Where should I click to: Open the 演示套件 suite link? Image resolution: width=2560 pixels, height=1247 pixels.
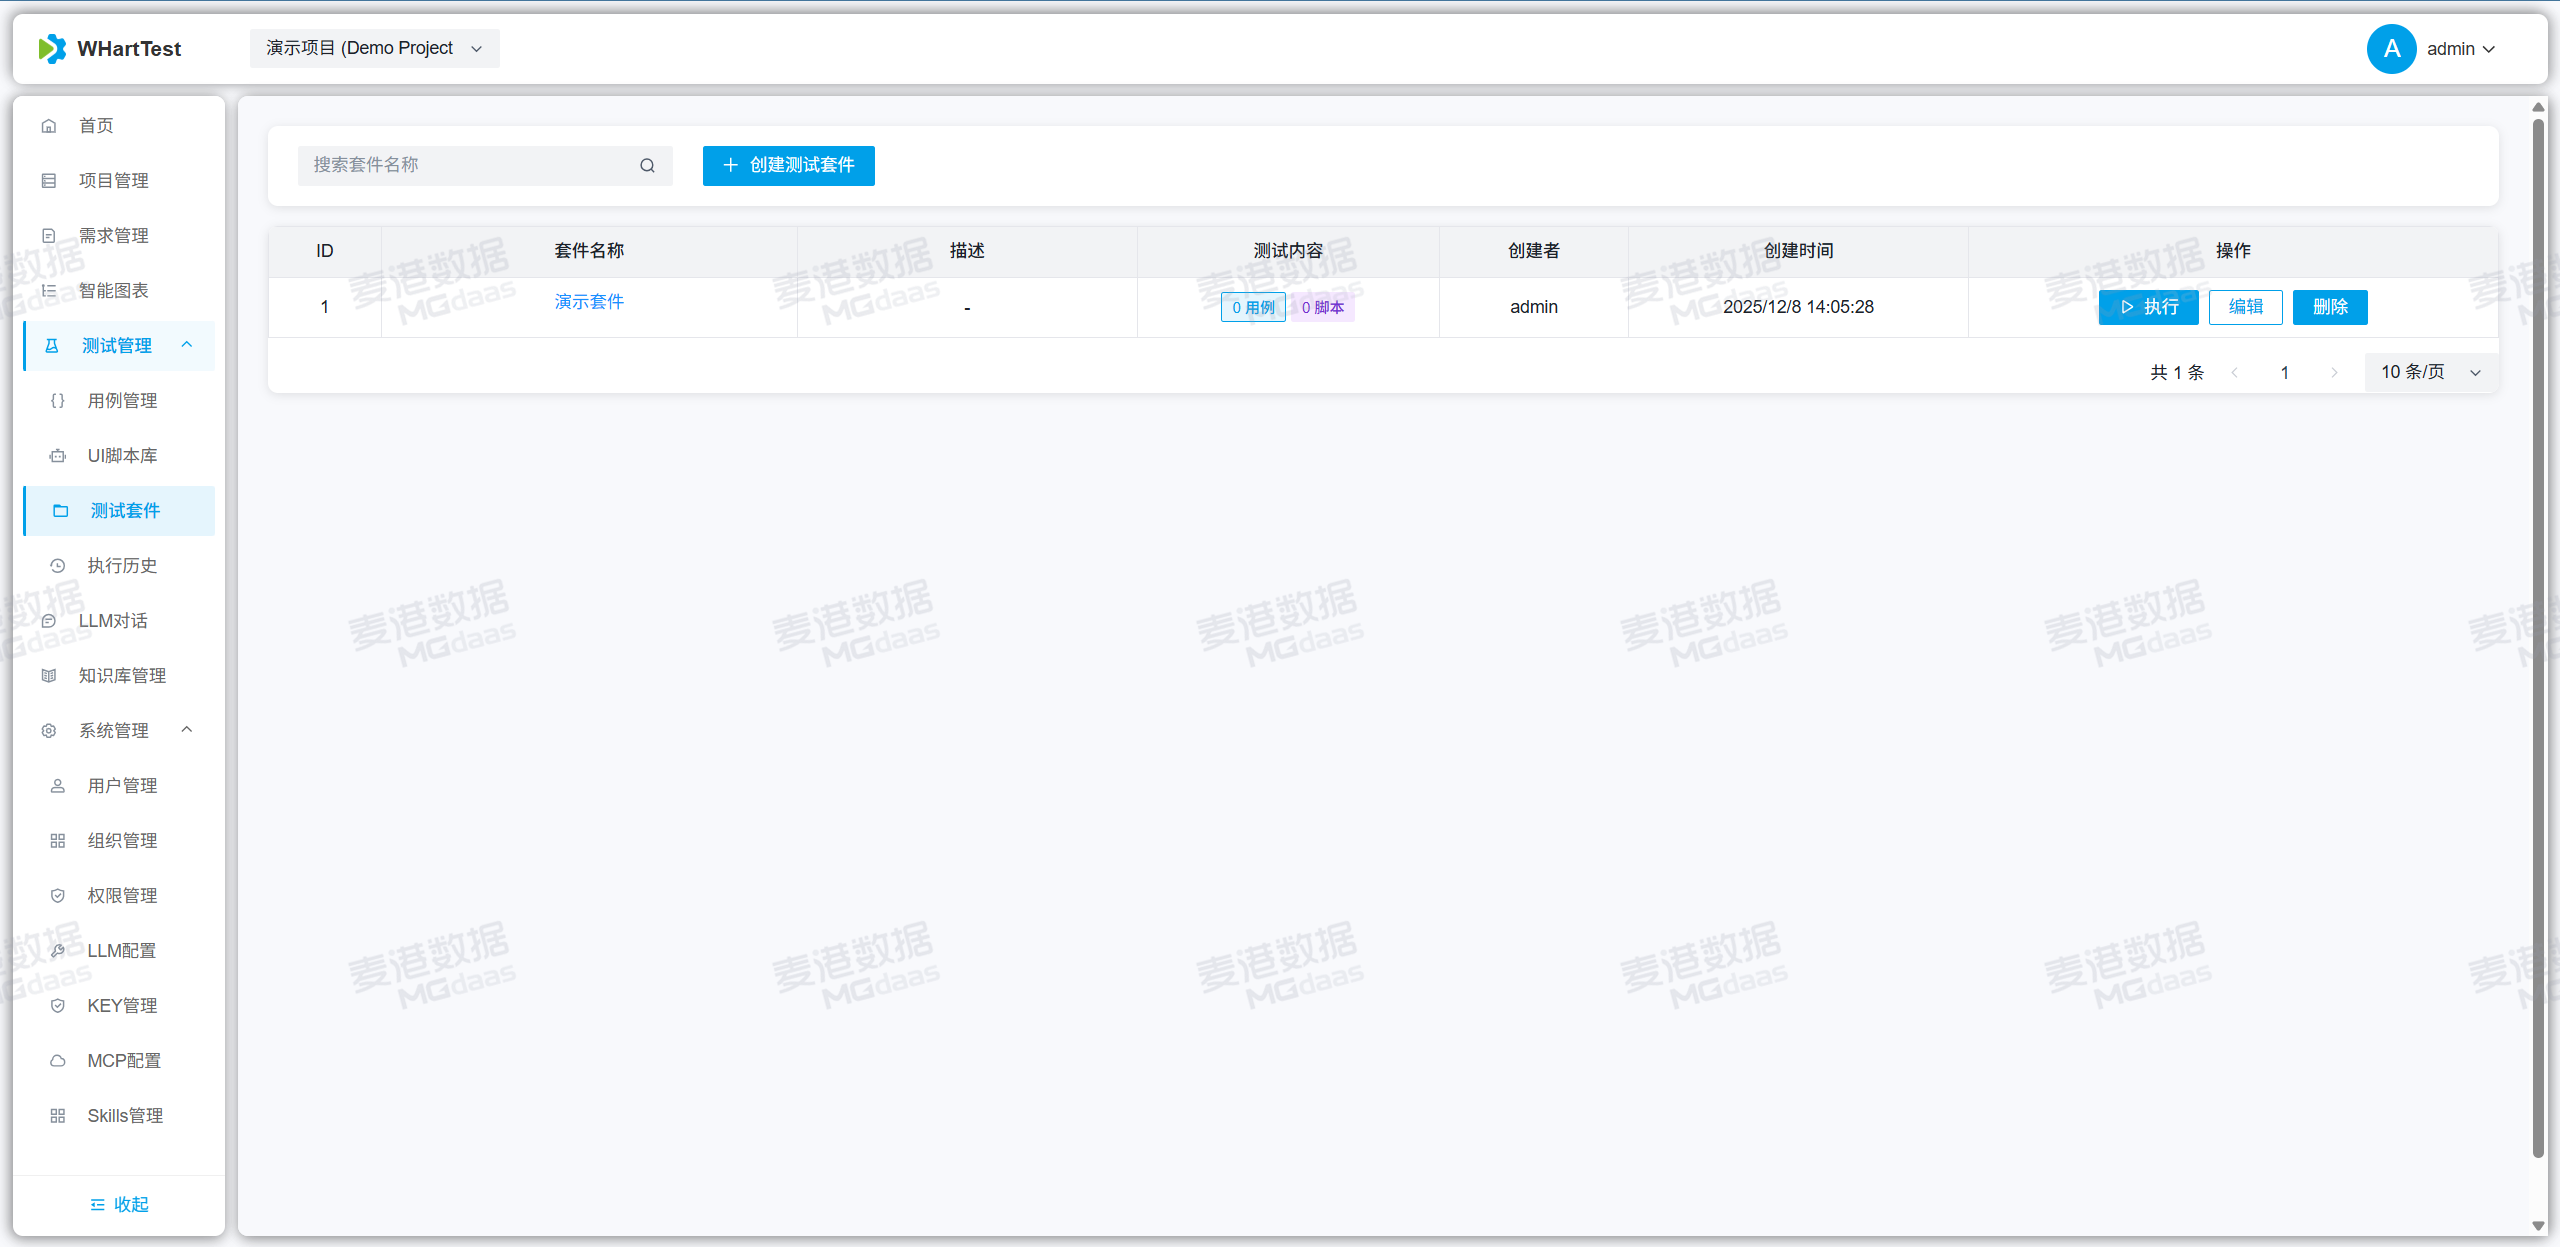[589, 302]
